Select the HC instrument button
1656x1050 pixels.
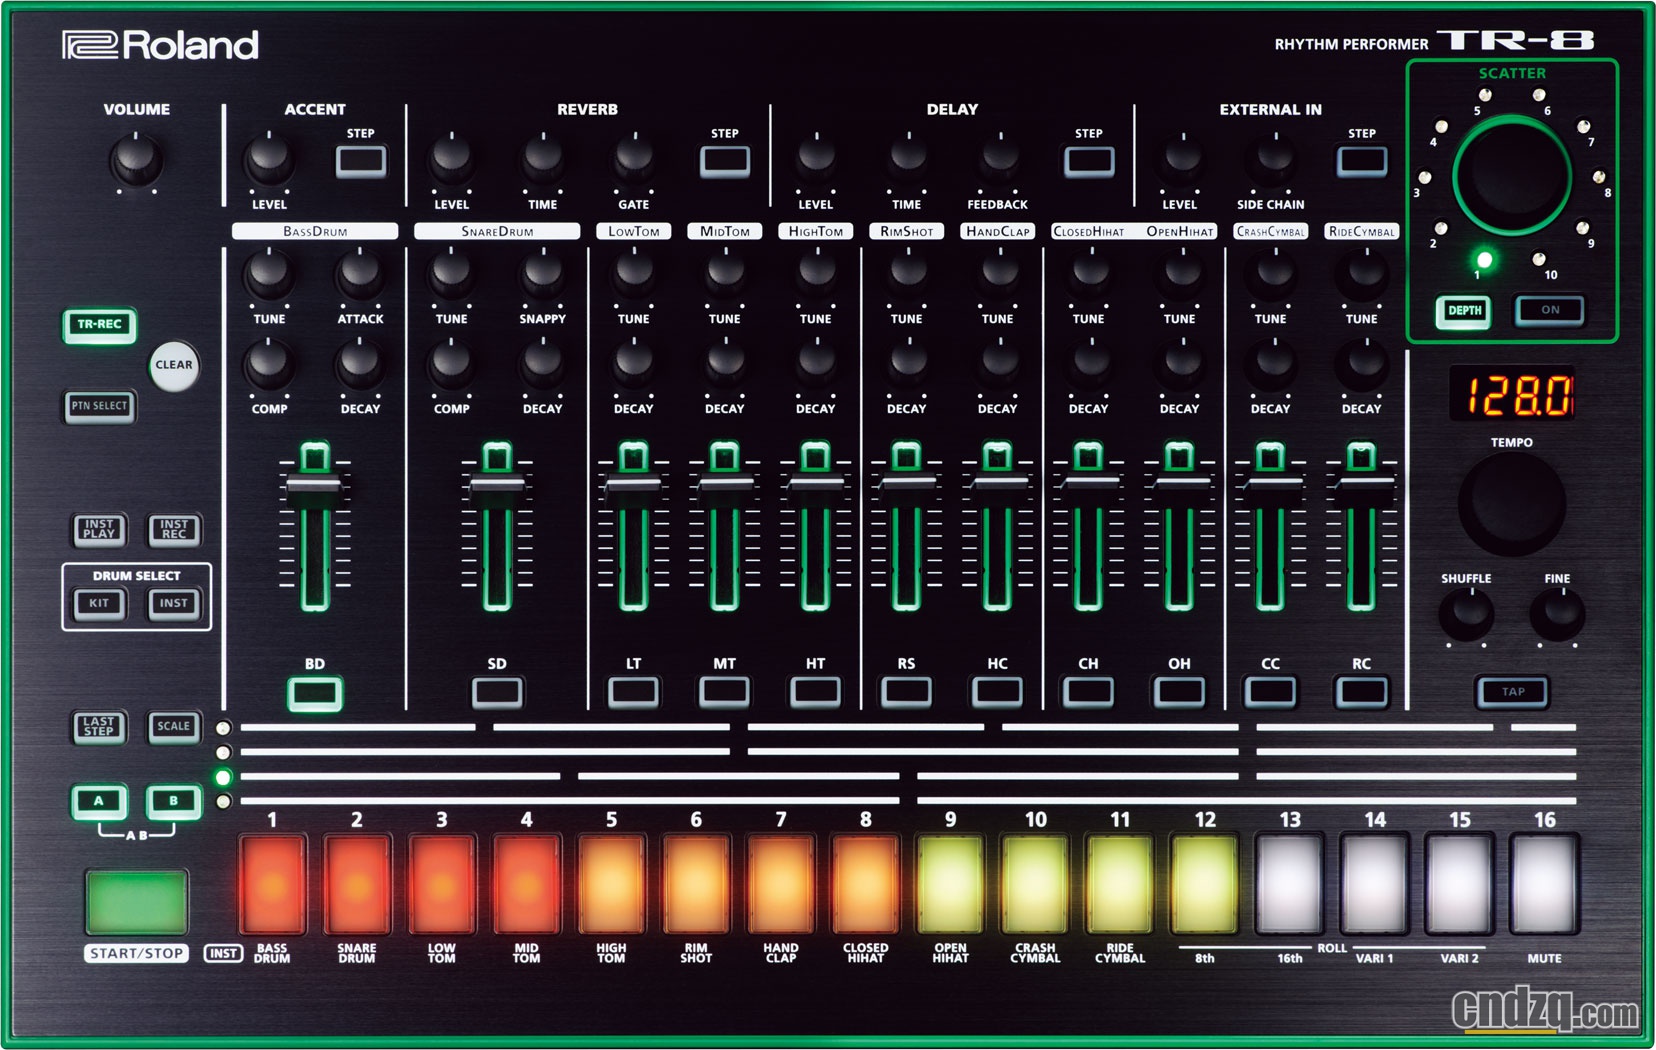(998, 692)
